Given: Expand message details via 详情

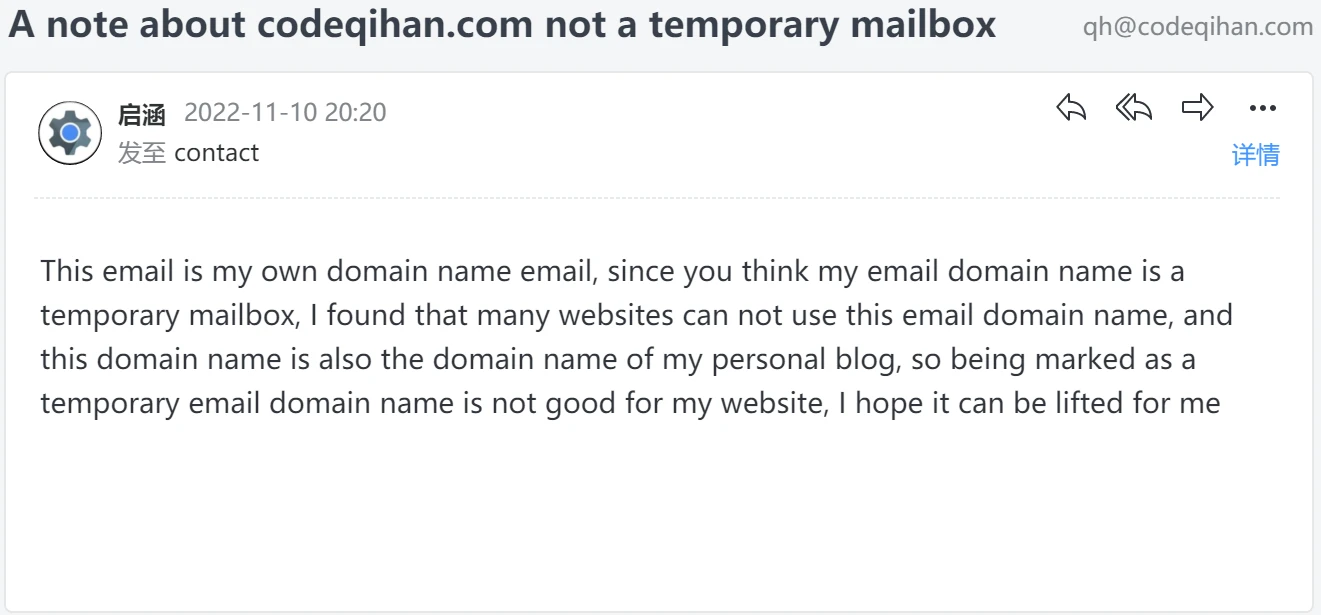Looking at the screenshot, I should pyautogui.click(x=1255, y=155).
